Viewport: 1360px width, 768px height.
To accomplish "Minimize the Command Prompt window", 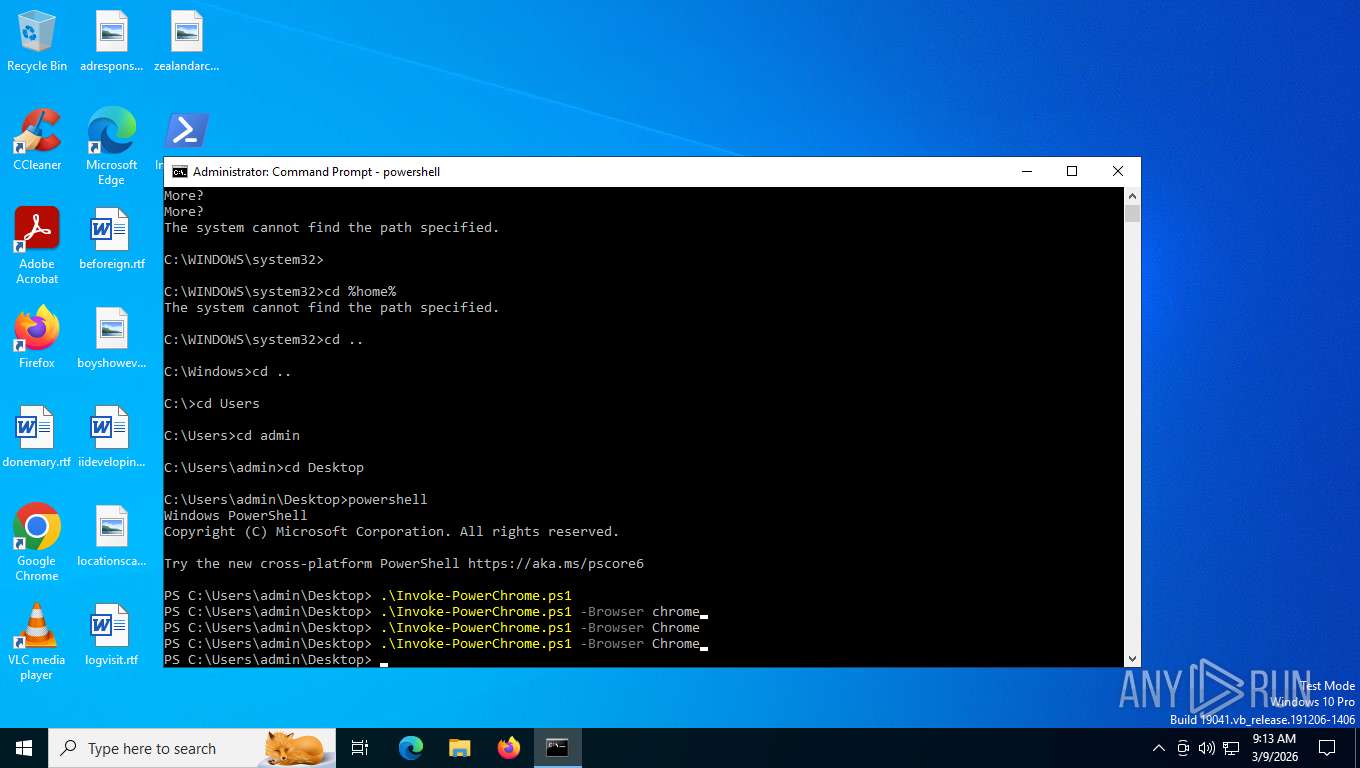I will [x=1026, y=172].
